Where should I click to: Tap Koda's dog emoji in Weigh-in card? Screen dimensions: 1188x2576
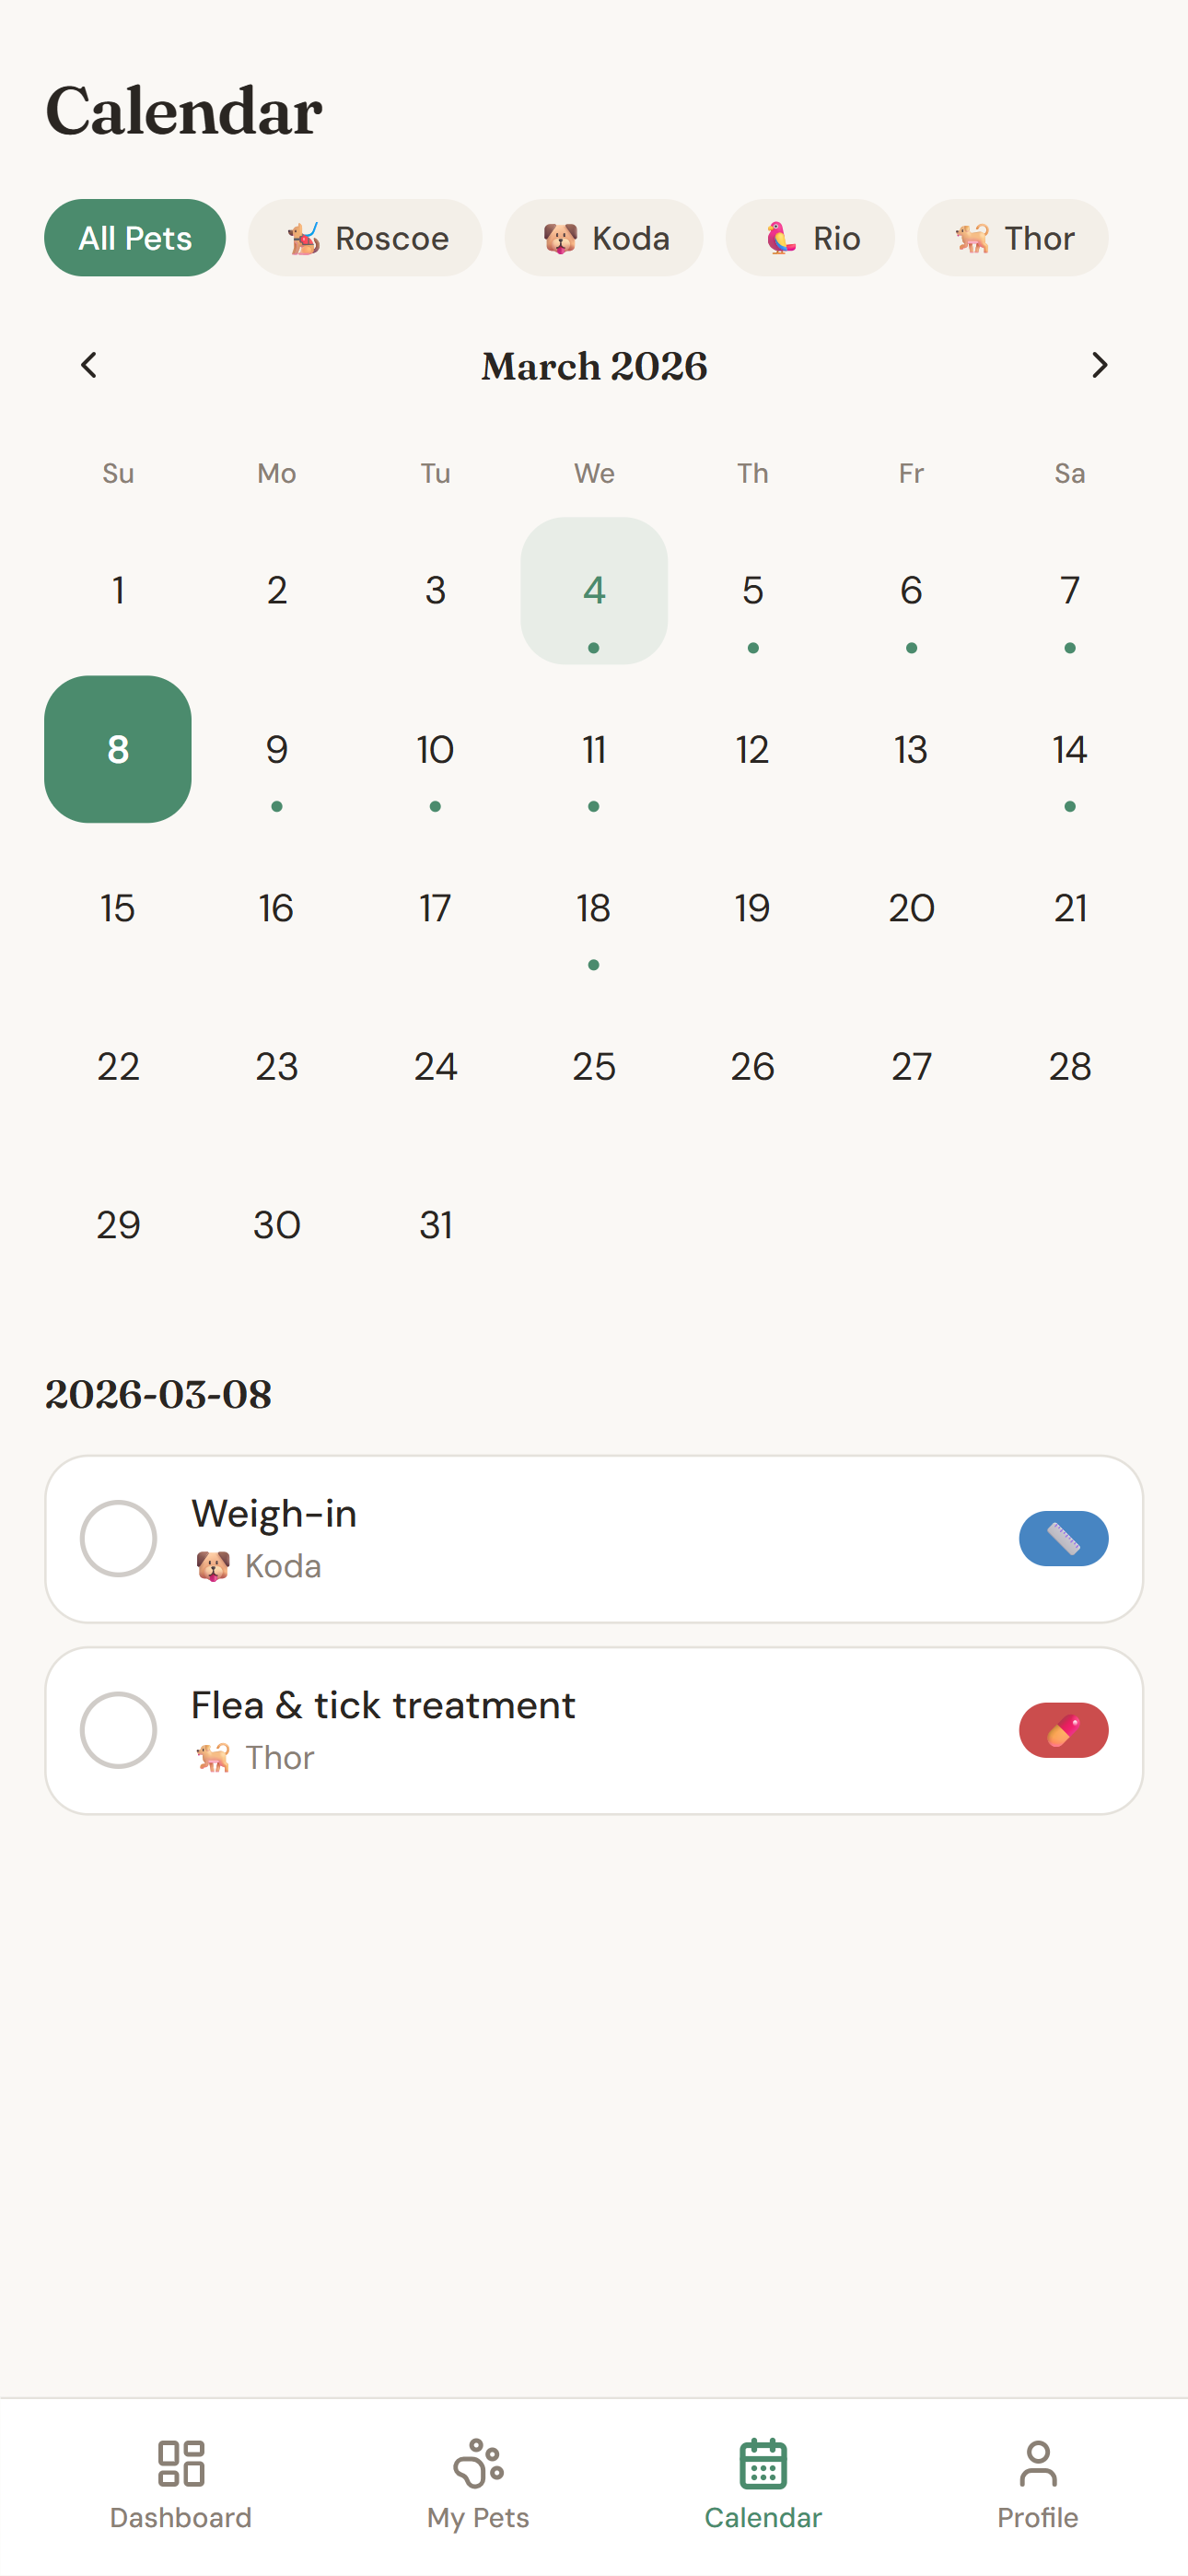[213, 1566]
